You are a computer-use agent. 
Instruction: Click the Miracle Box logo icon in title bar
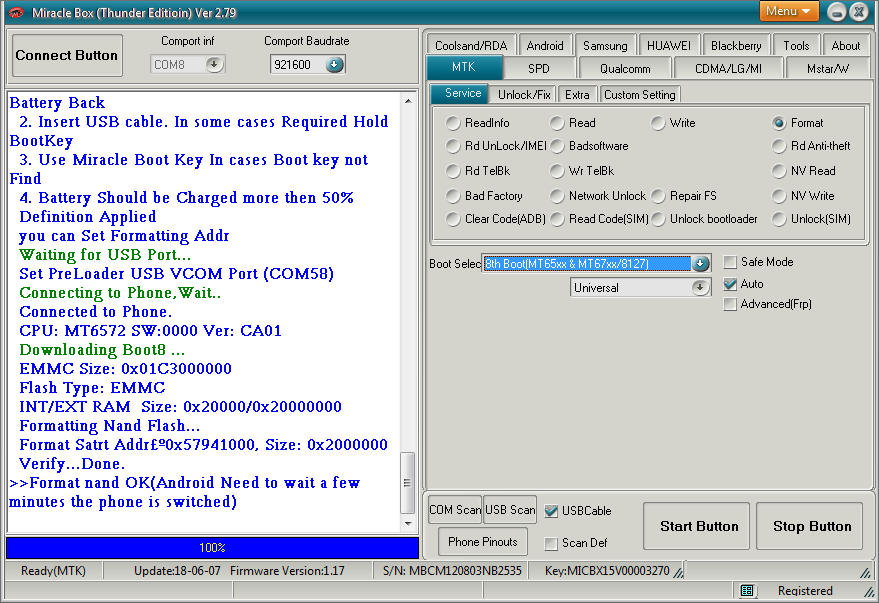pos(16,12)
